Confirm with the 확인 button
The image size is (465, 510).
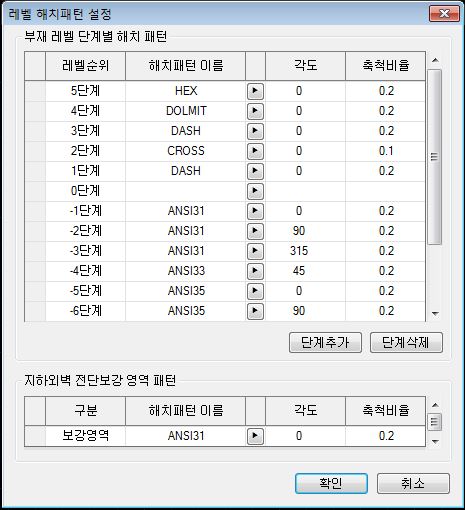[331, 483]
